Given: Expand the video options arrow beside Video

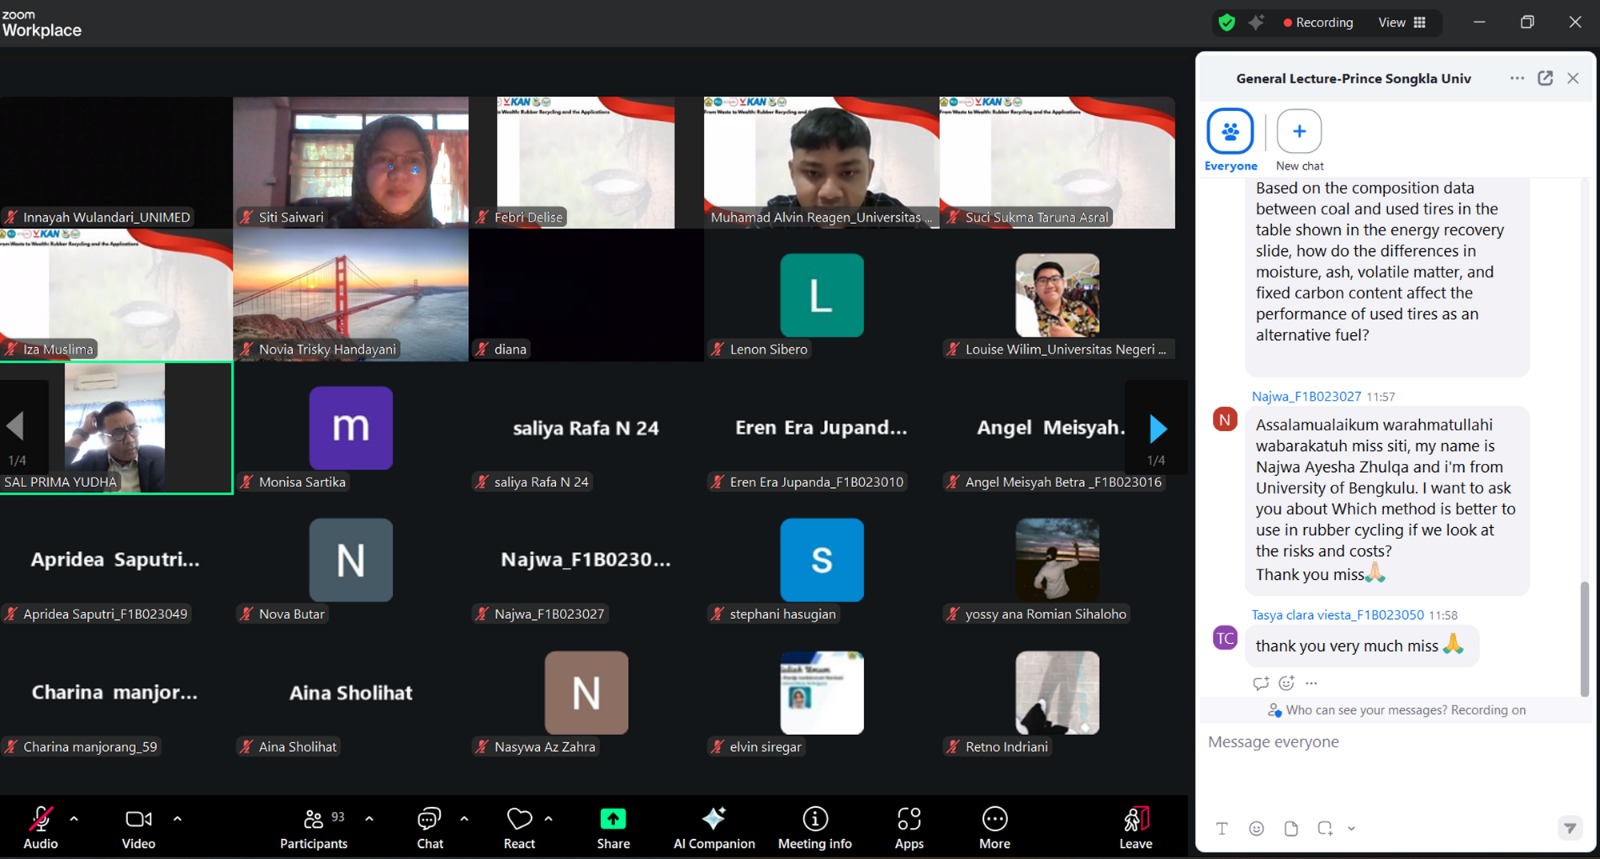Looking at the screenshot, I should [x=177, y=818].
